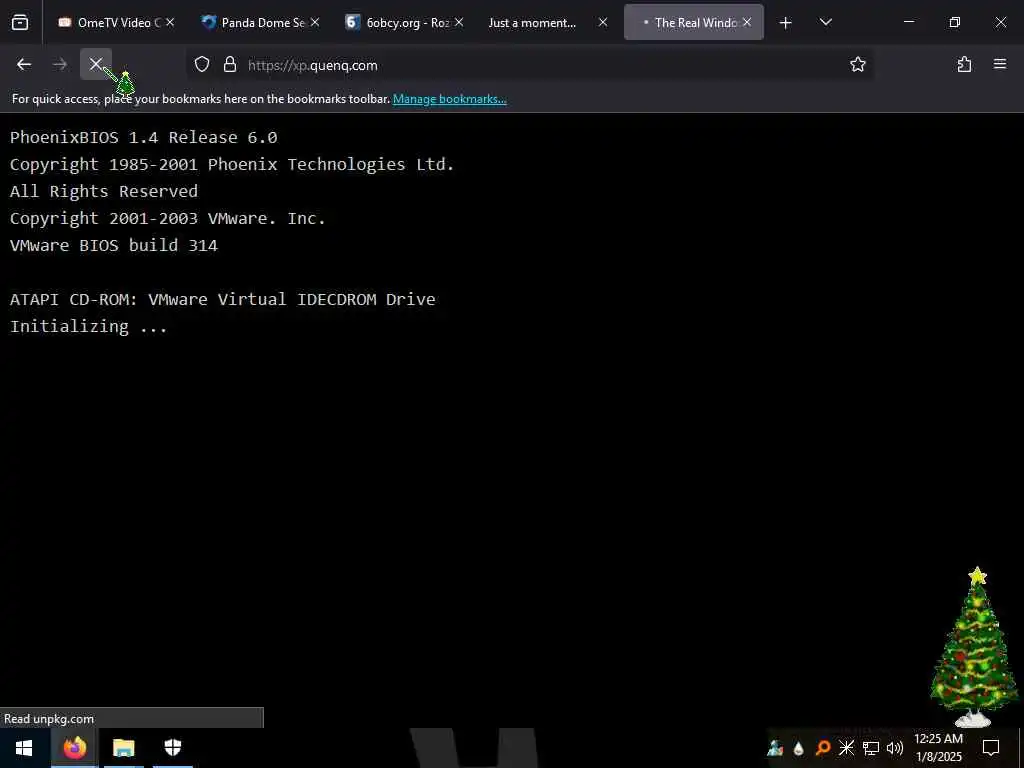The height and width of the screenshot is (768, 1024).
Task: Close the Just a moment tab
Action: [x=603, y=22]
